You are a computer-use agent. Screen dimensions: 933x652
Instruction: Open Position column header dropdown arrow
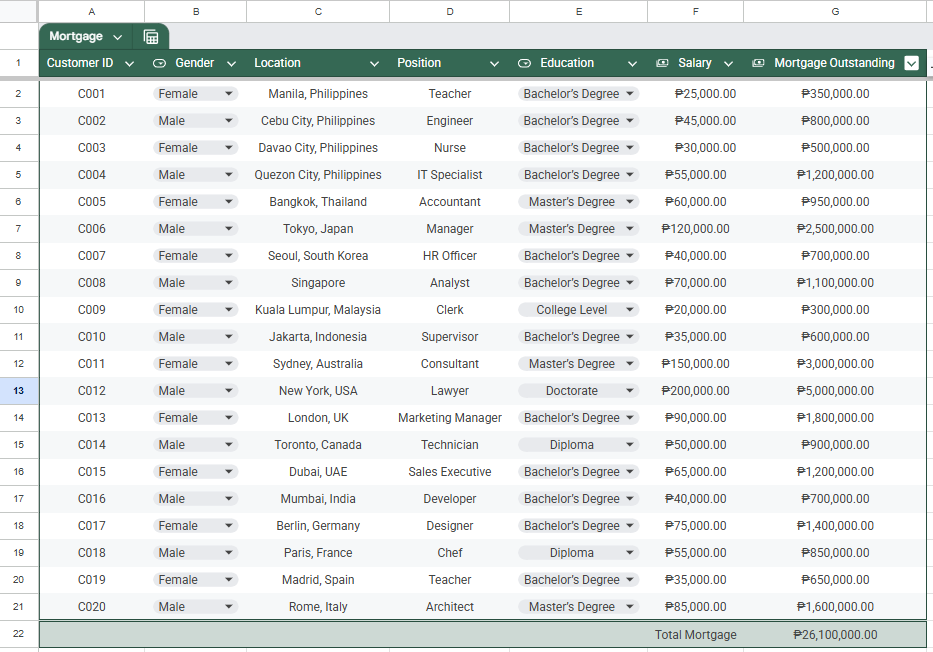[494, 64]
